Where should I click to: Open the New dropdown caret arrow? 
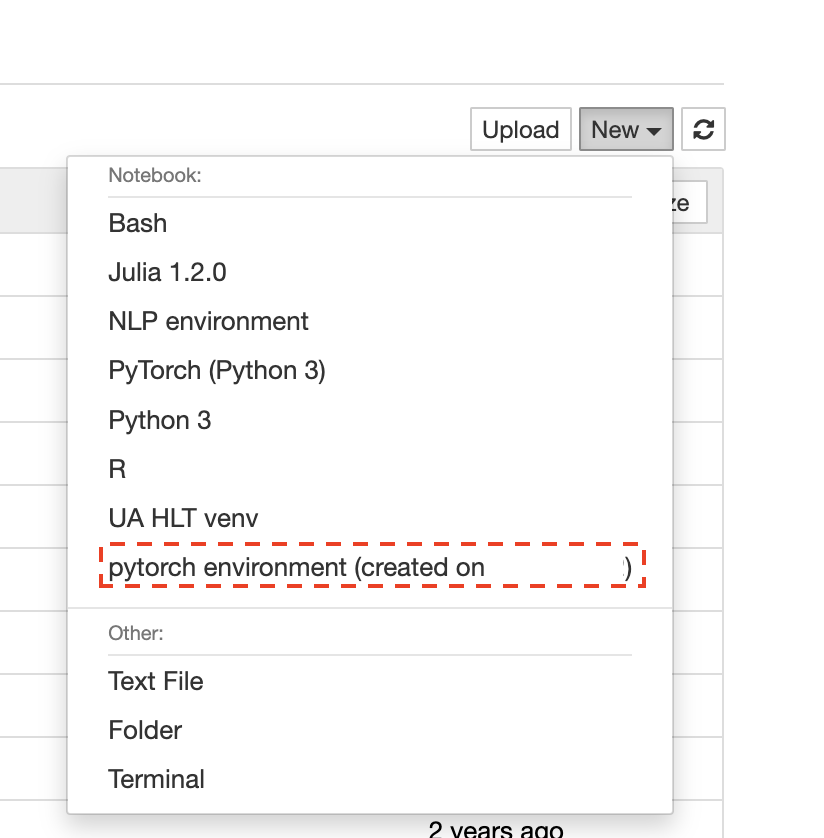coord(654,131)
